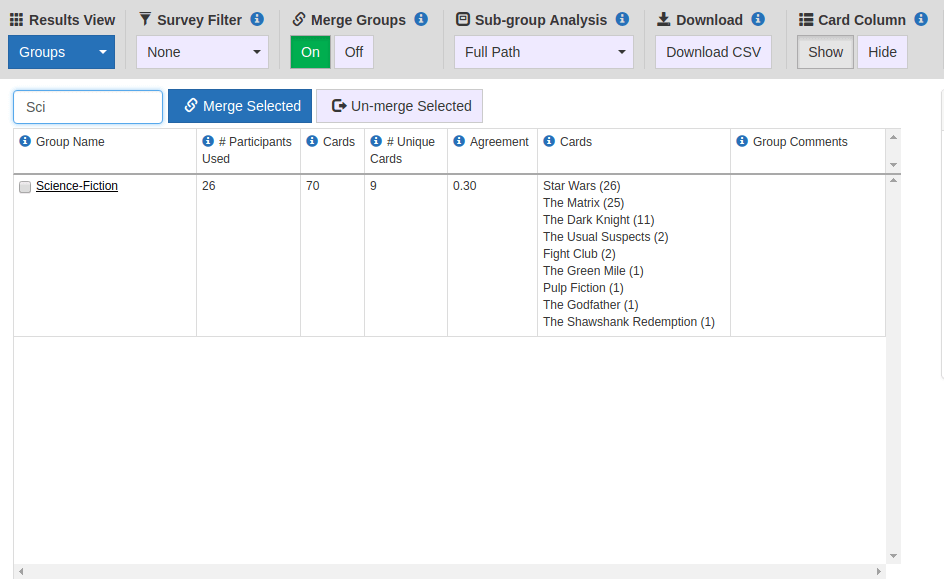The height and width of the screenshot is (587, 944).
Task: Select Show for Card Column
Action: pos(825,52)
